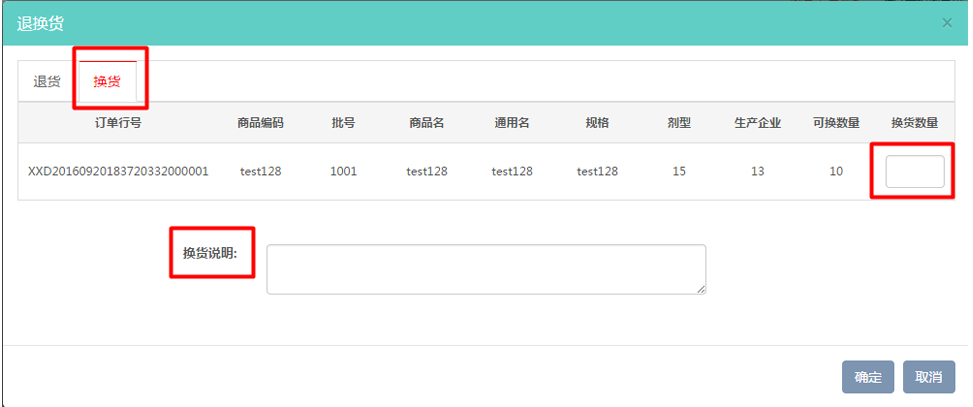Screen dimensions: 973x407
Task: Click the 通用名 column header
Action: [x=512, y=123]
